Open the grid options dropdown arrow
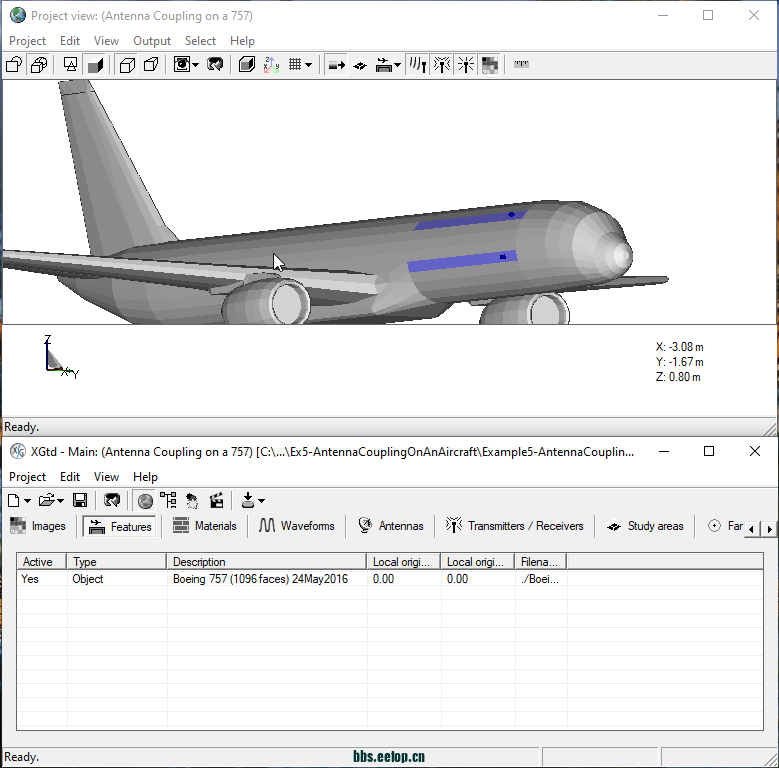The height and width of the screenshot is (768, 779). (309, 65)
